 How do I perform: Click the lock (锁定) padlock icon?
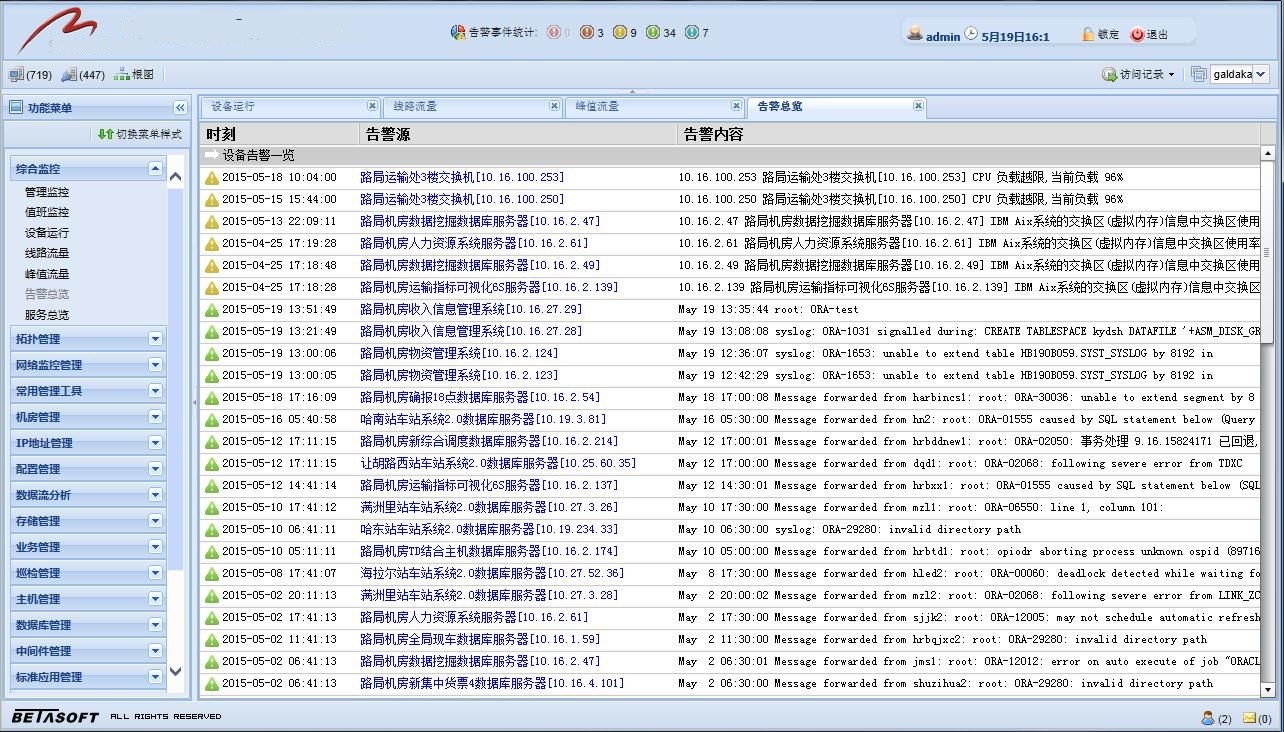[x=1088, y=35]
